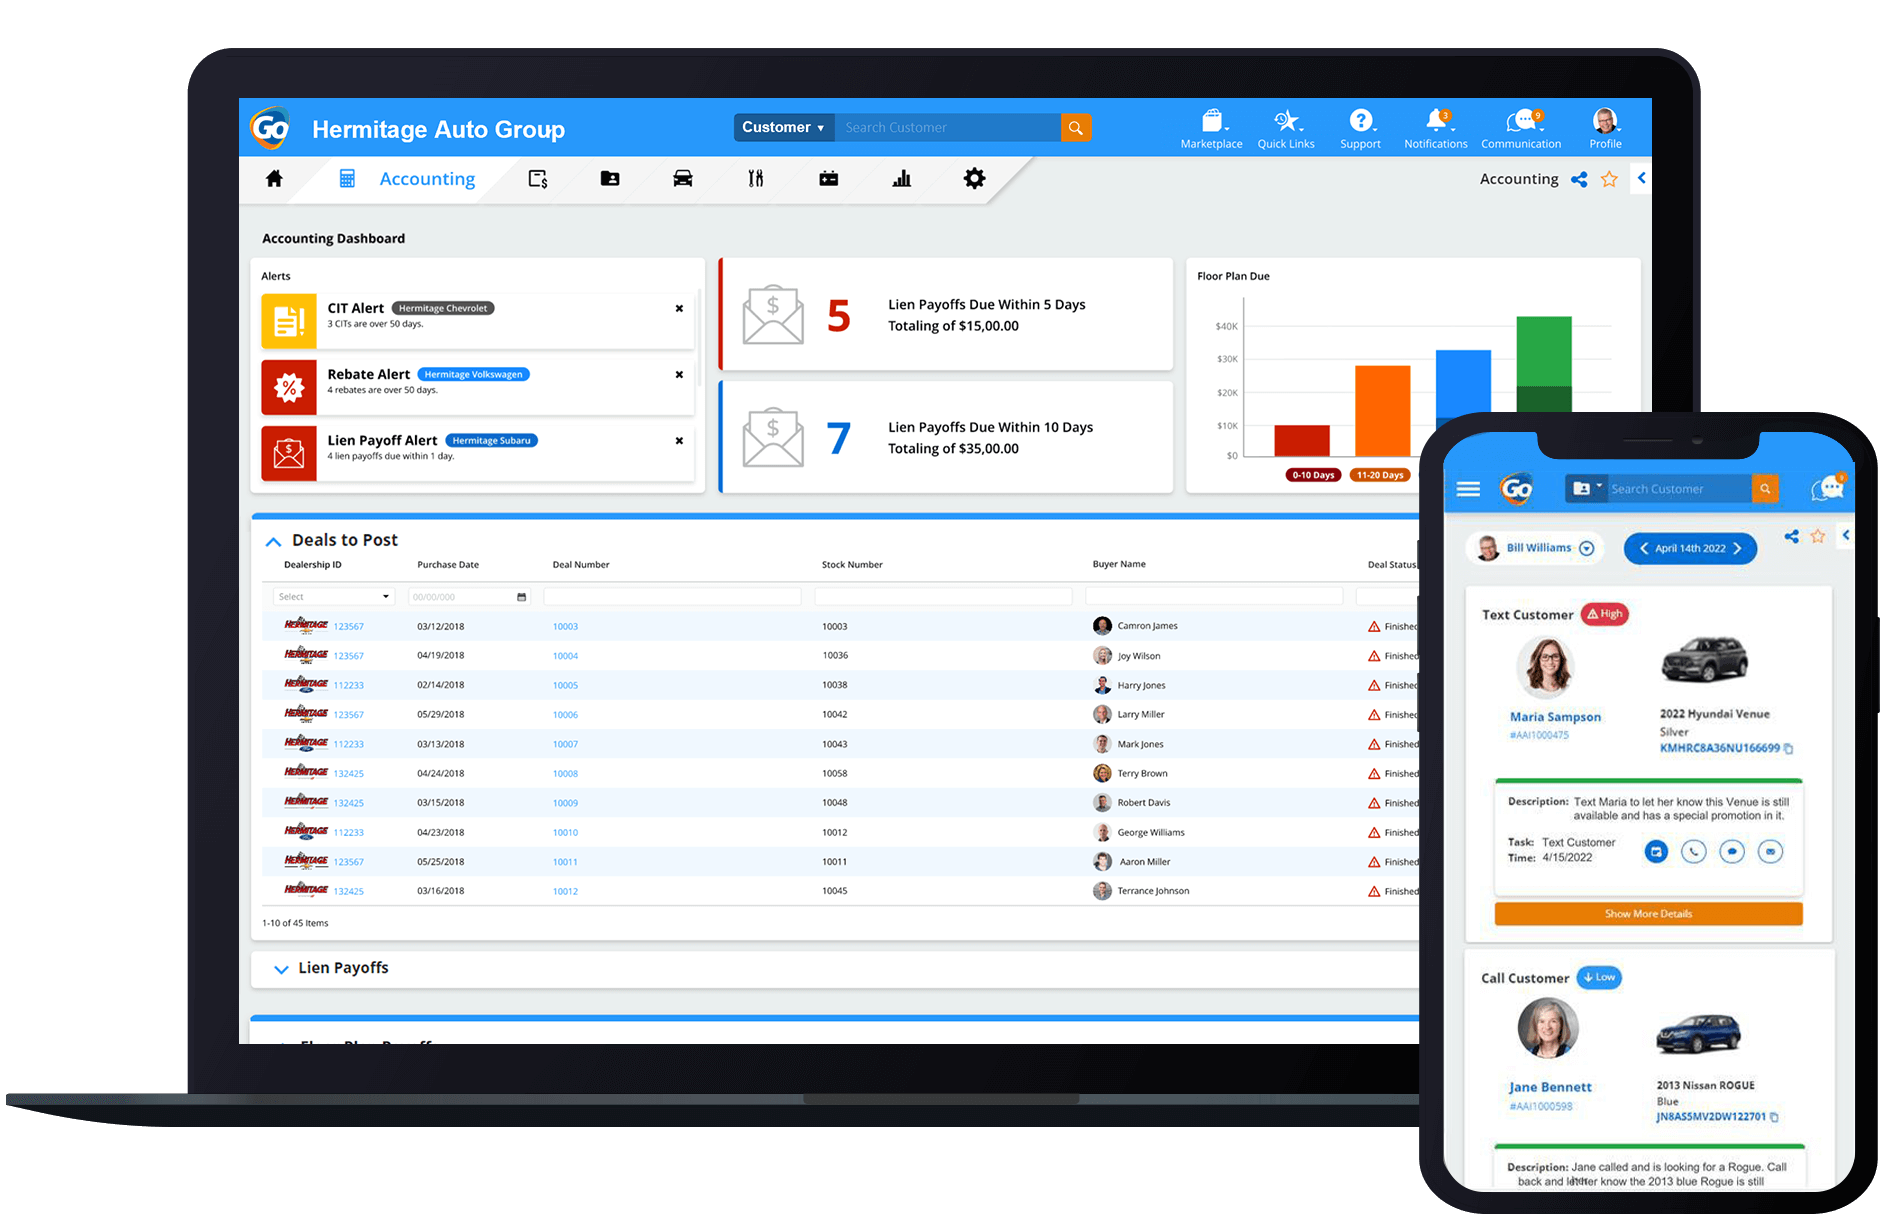This screenshot has height=1215, width=1880.
Task: Collapse the Deals to Post section
Action: click(273, 541)
